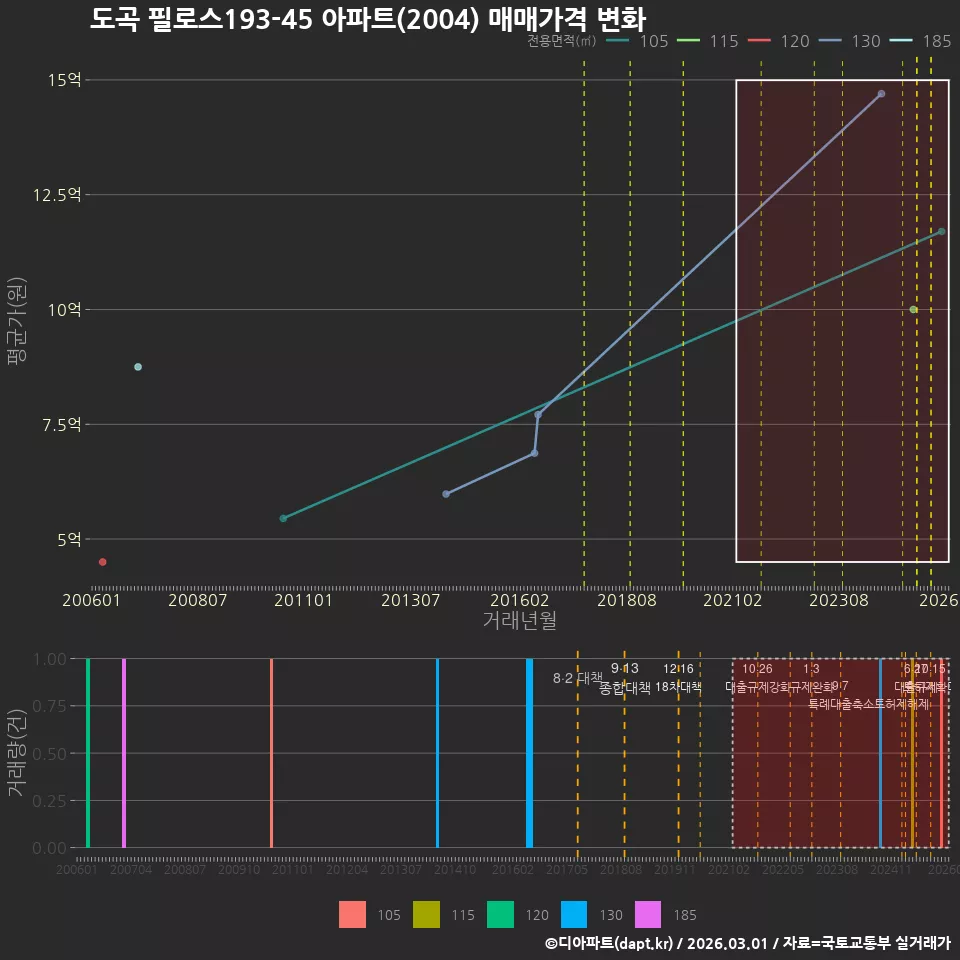Viewport: 960px width, 960px height.
Task: Click the 0.50 label on volume y-axis
Action: [x=50, y=753]
